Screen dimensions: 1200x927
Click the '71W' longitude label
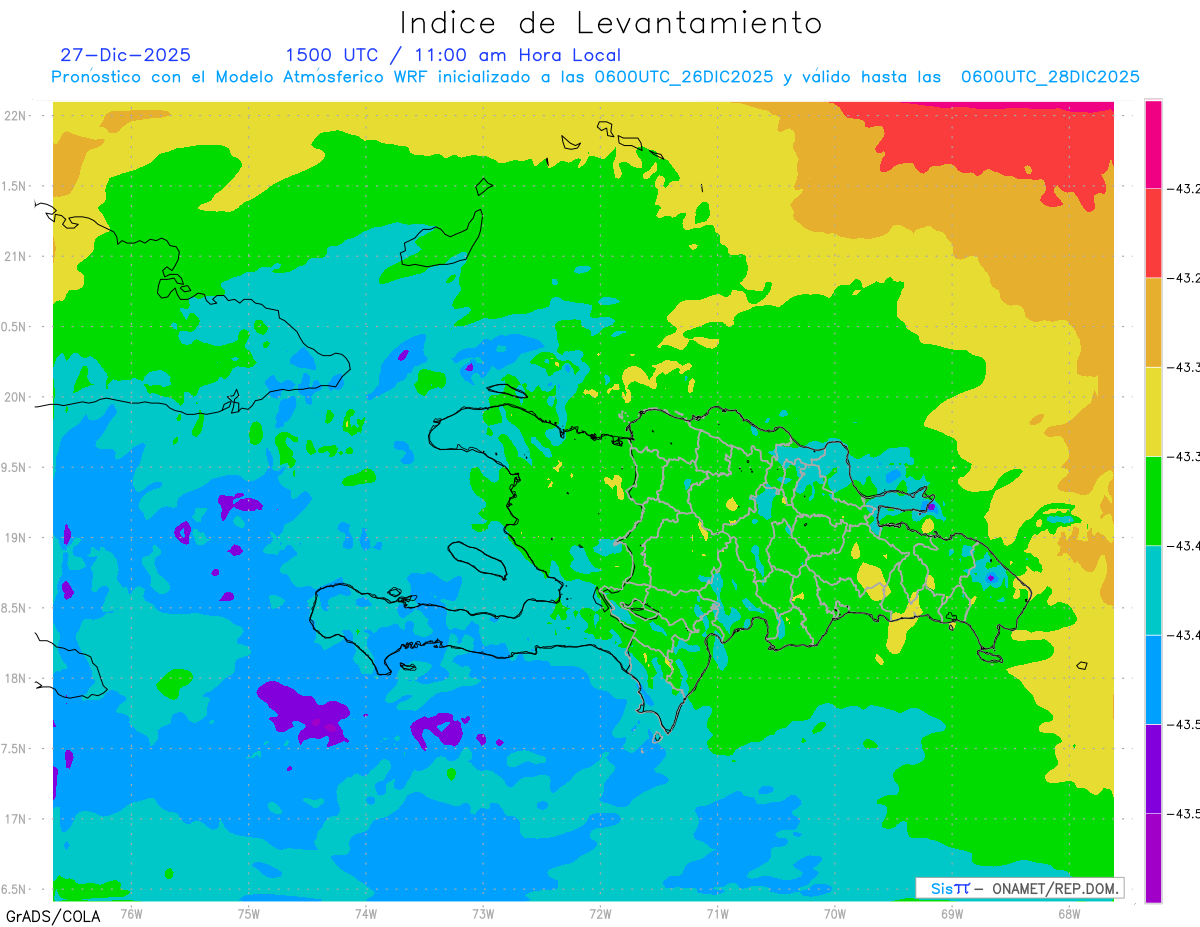tap(717, 913)
